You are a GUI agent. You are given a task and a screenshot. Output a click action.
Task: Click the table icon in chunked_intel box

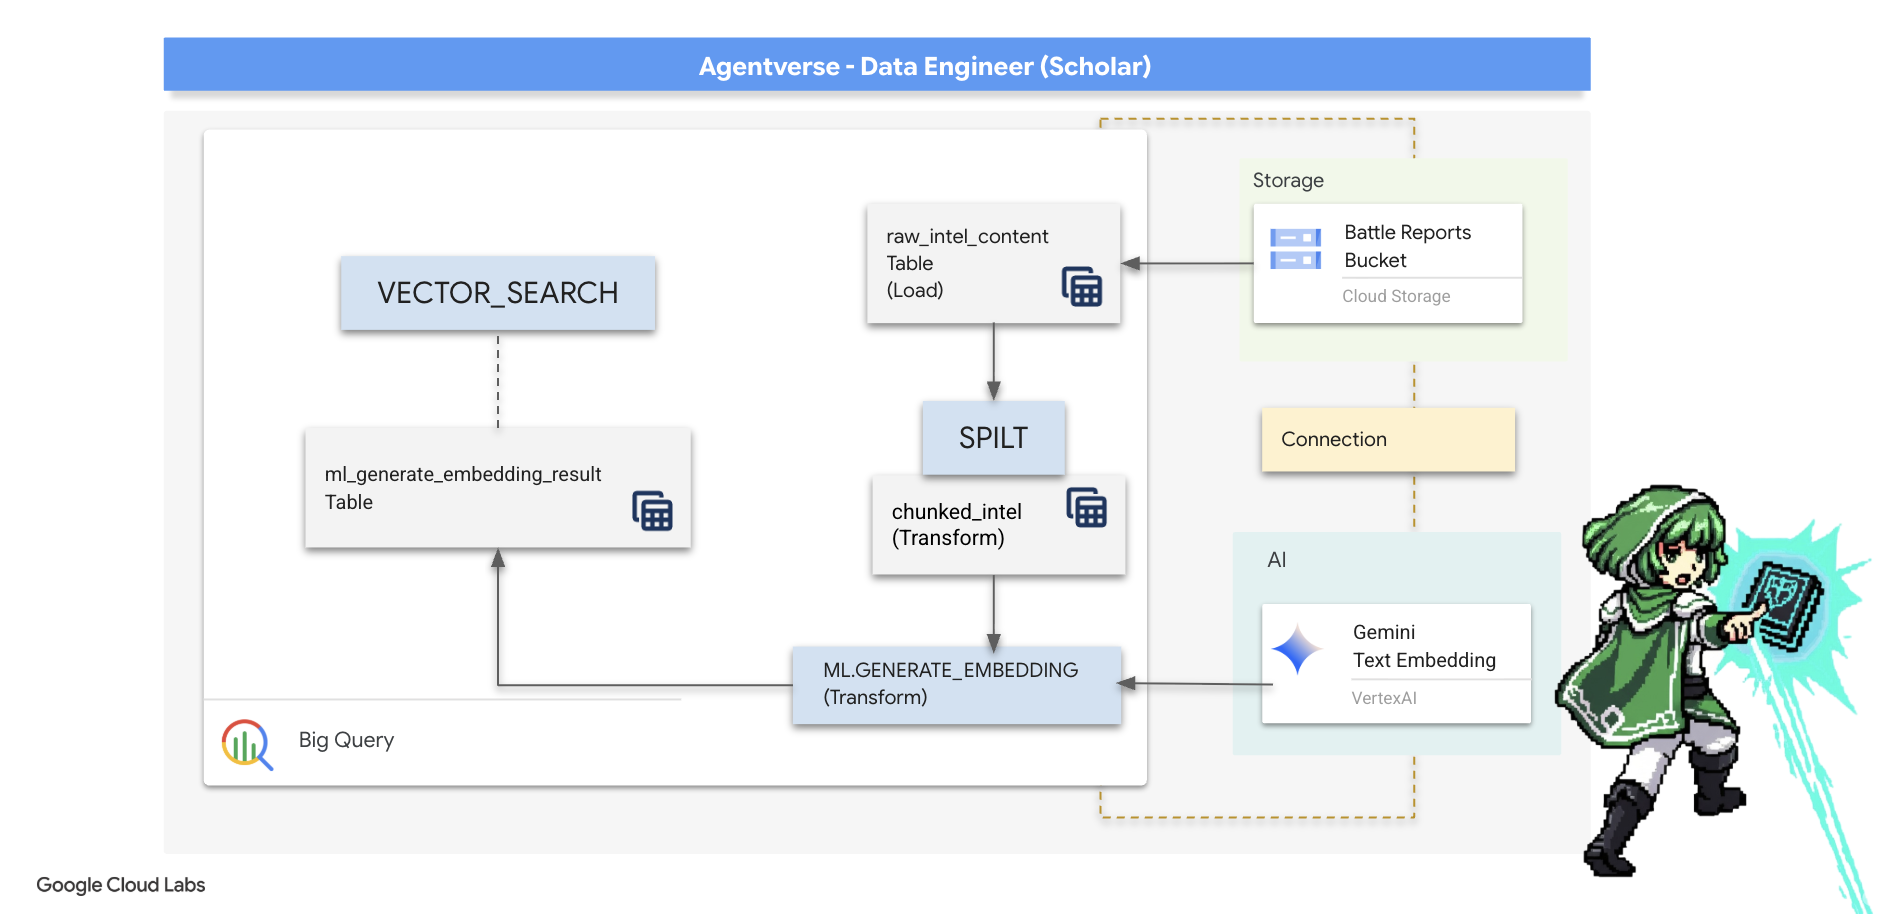(1086, 508)
